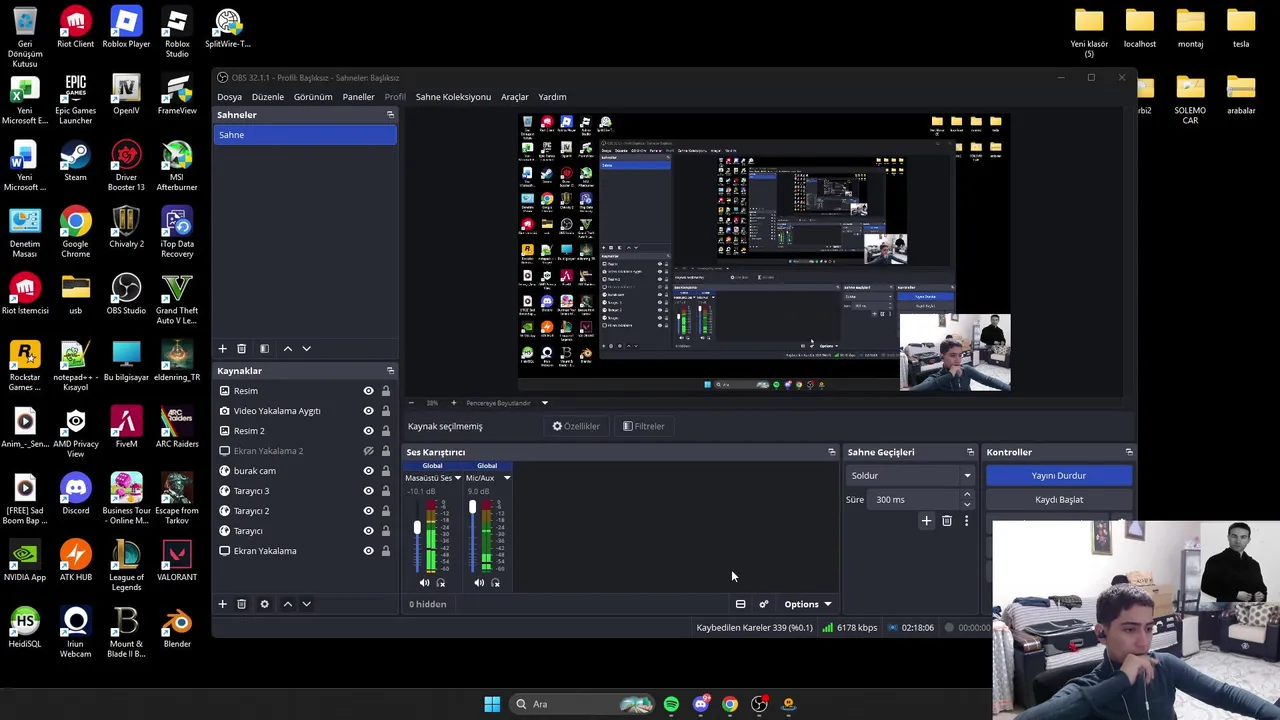Add a new scene in Sahneler panel
This screenshot has width=1280, height=720.
coord(222,349)
